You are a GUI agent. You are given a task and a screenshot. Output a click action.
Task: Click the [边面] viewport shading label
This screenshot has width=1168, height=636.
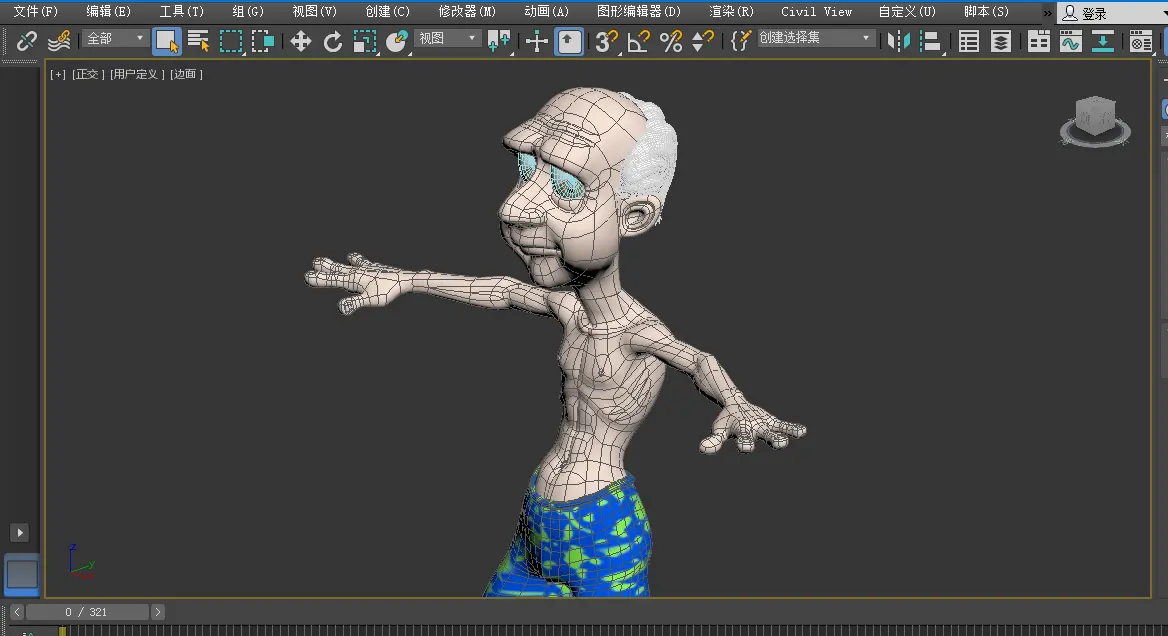coord(187,74)
